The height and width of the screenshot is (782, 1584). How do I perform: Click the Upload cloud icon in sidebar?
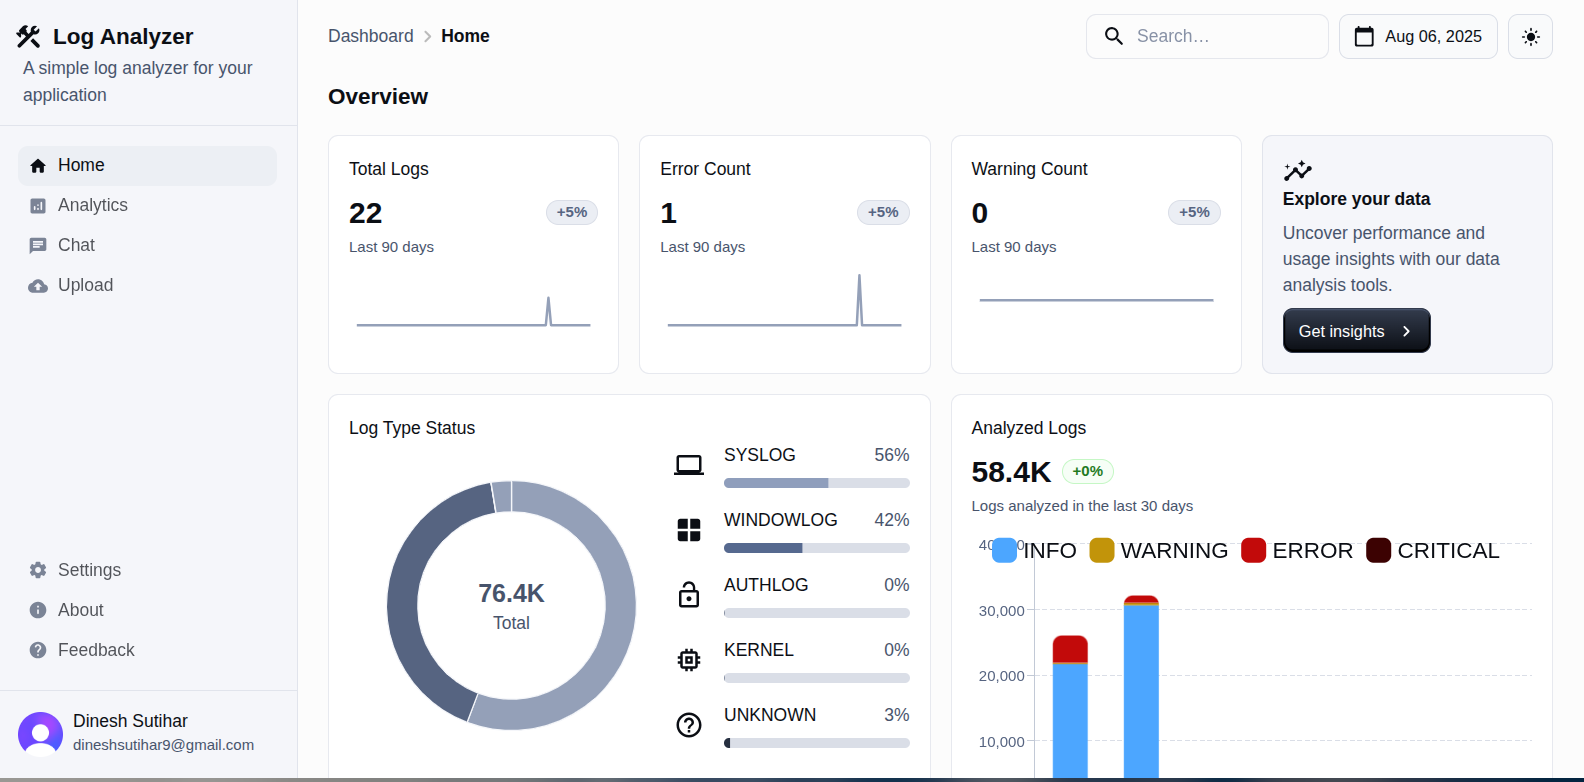38,286
